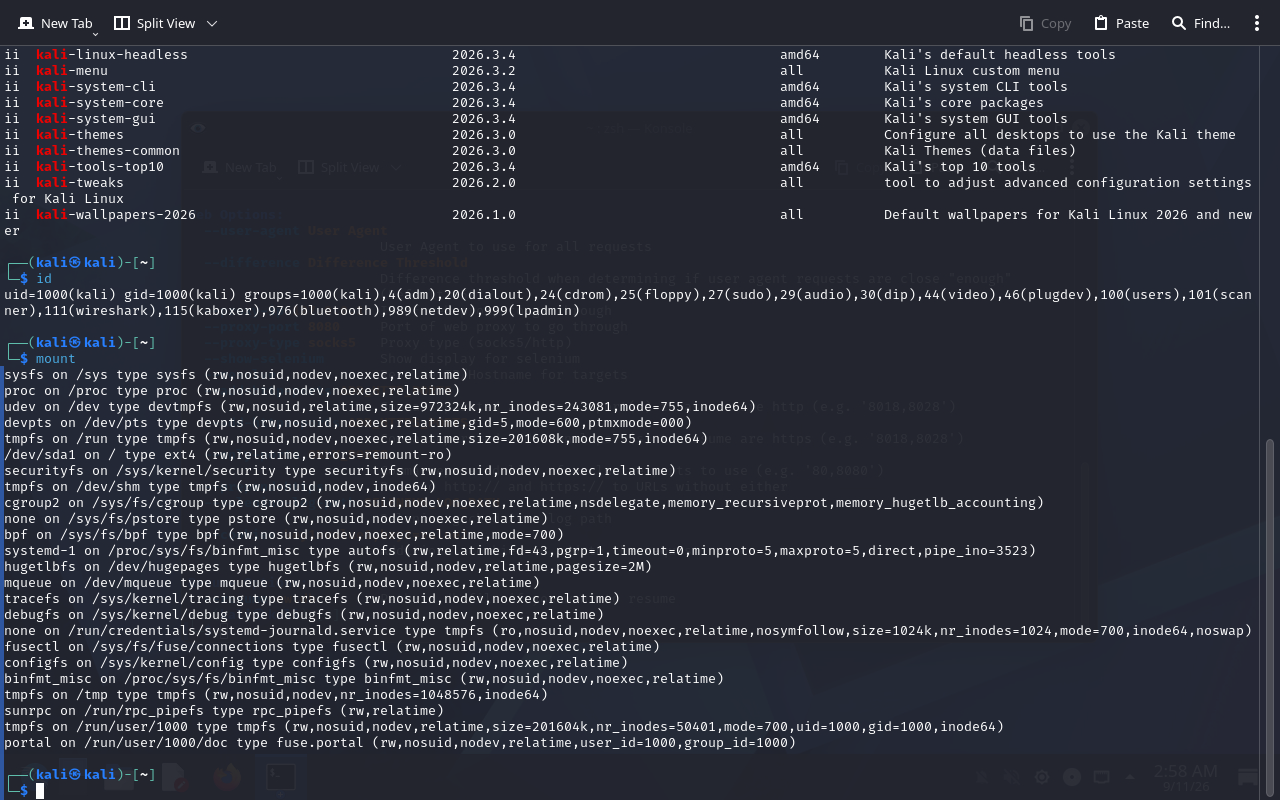Focus the shell prompt cursor
This screenshot has width=1280, height=800.
coord(40,791)
